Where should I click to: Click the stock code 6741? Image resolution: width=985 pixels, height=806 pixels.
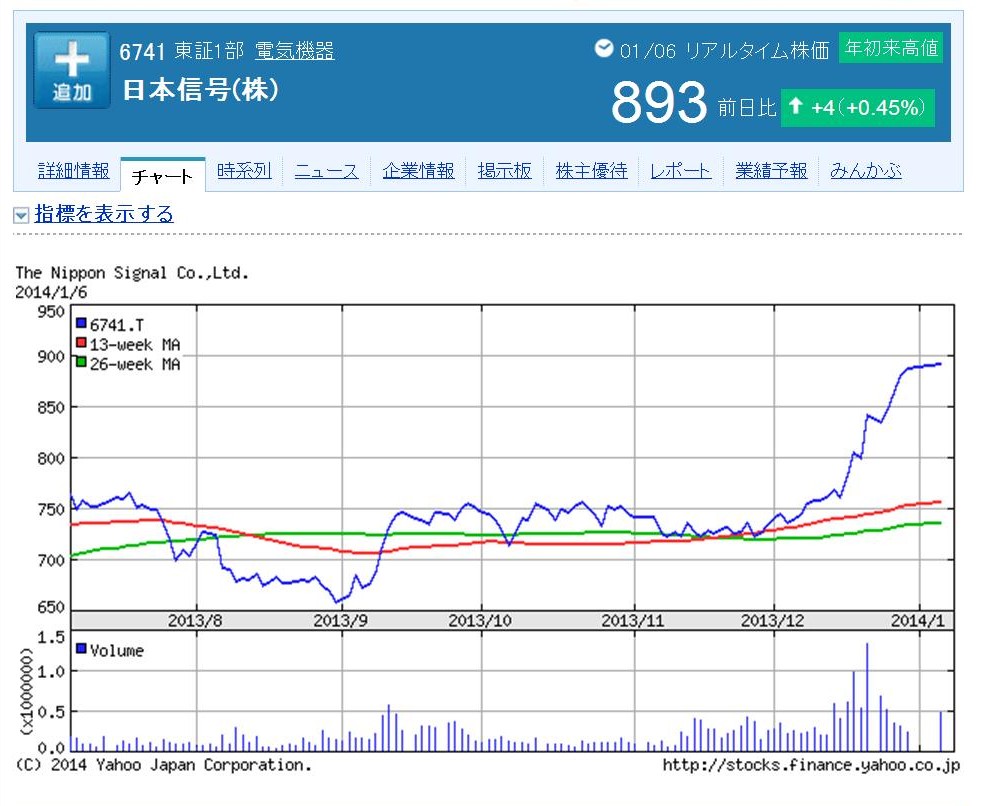pos(143,52)
